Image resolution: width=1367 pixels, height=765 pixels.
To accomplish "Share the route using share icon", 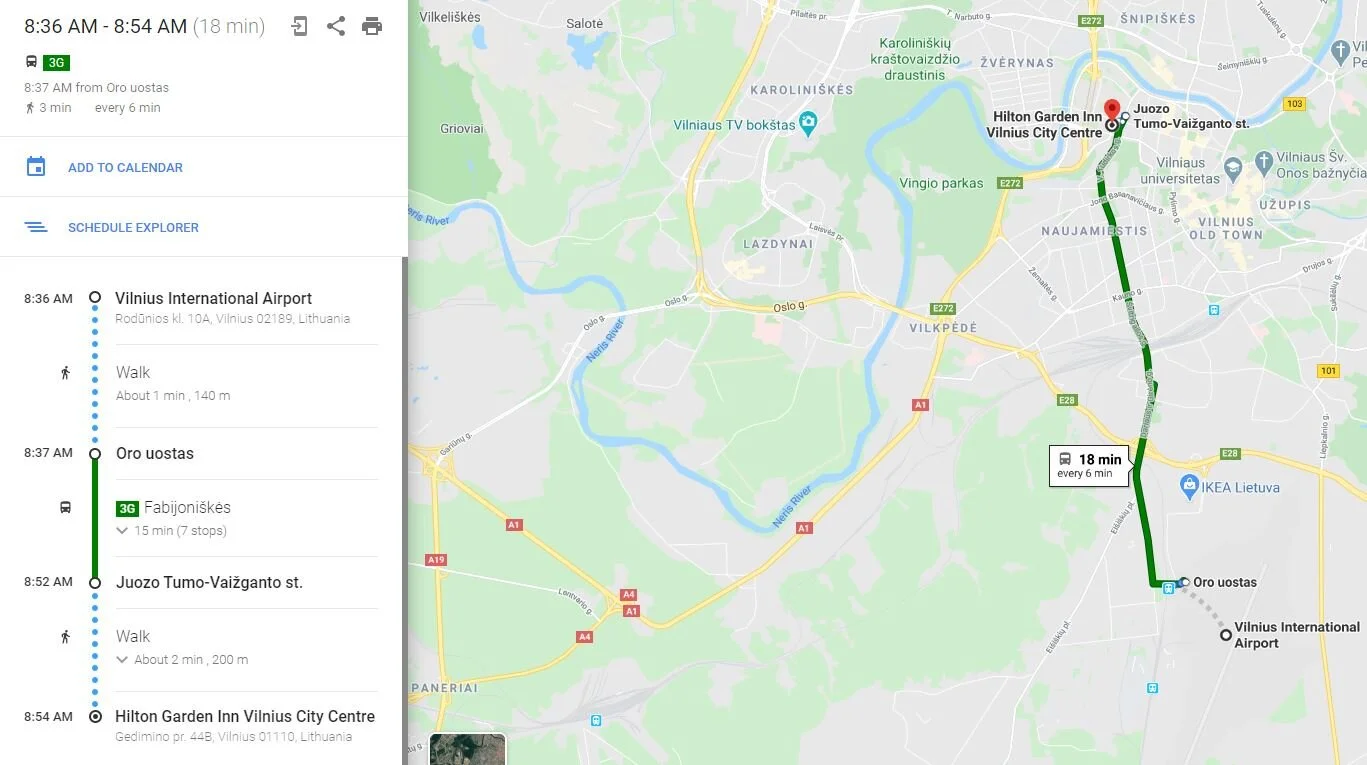I will click(x=336, y=27).
